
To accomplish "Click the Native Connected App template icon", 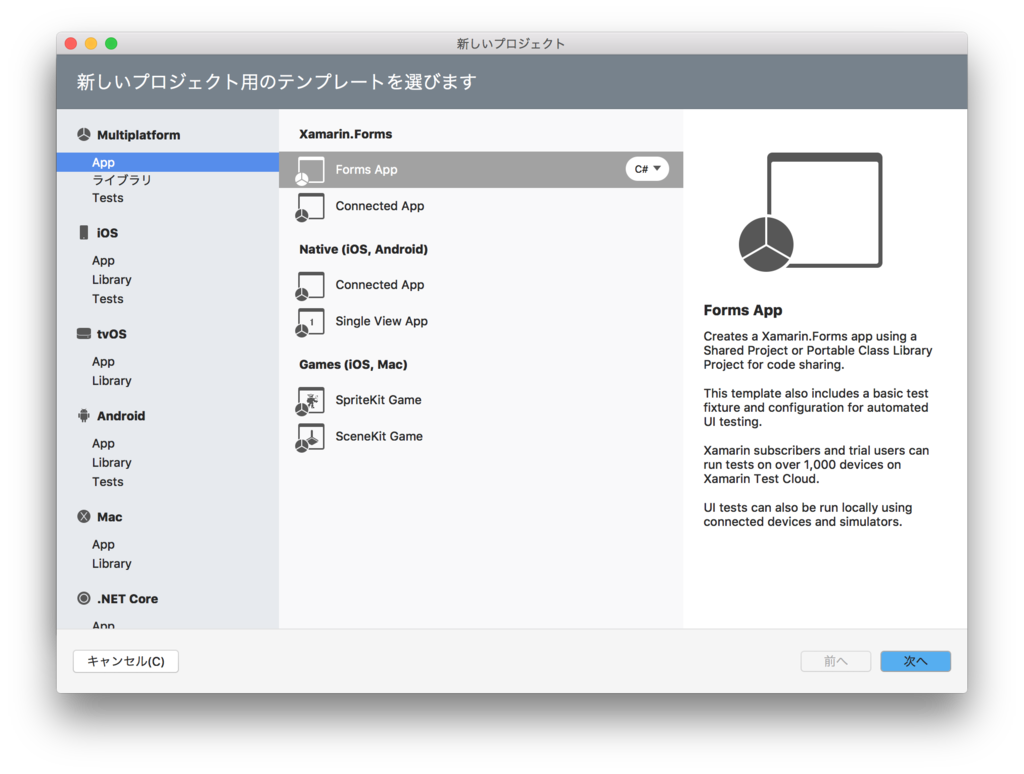I will 310,286.
